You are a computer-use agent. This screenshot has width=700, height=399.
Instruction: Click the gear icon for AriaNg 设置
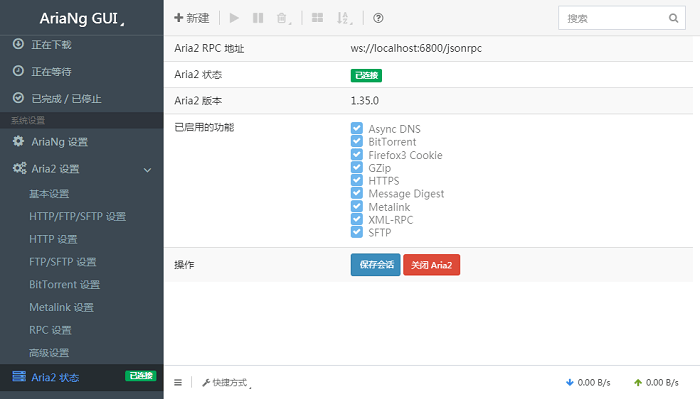click(18, 141)
